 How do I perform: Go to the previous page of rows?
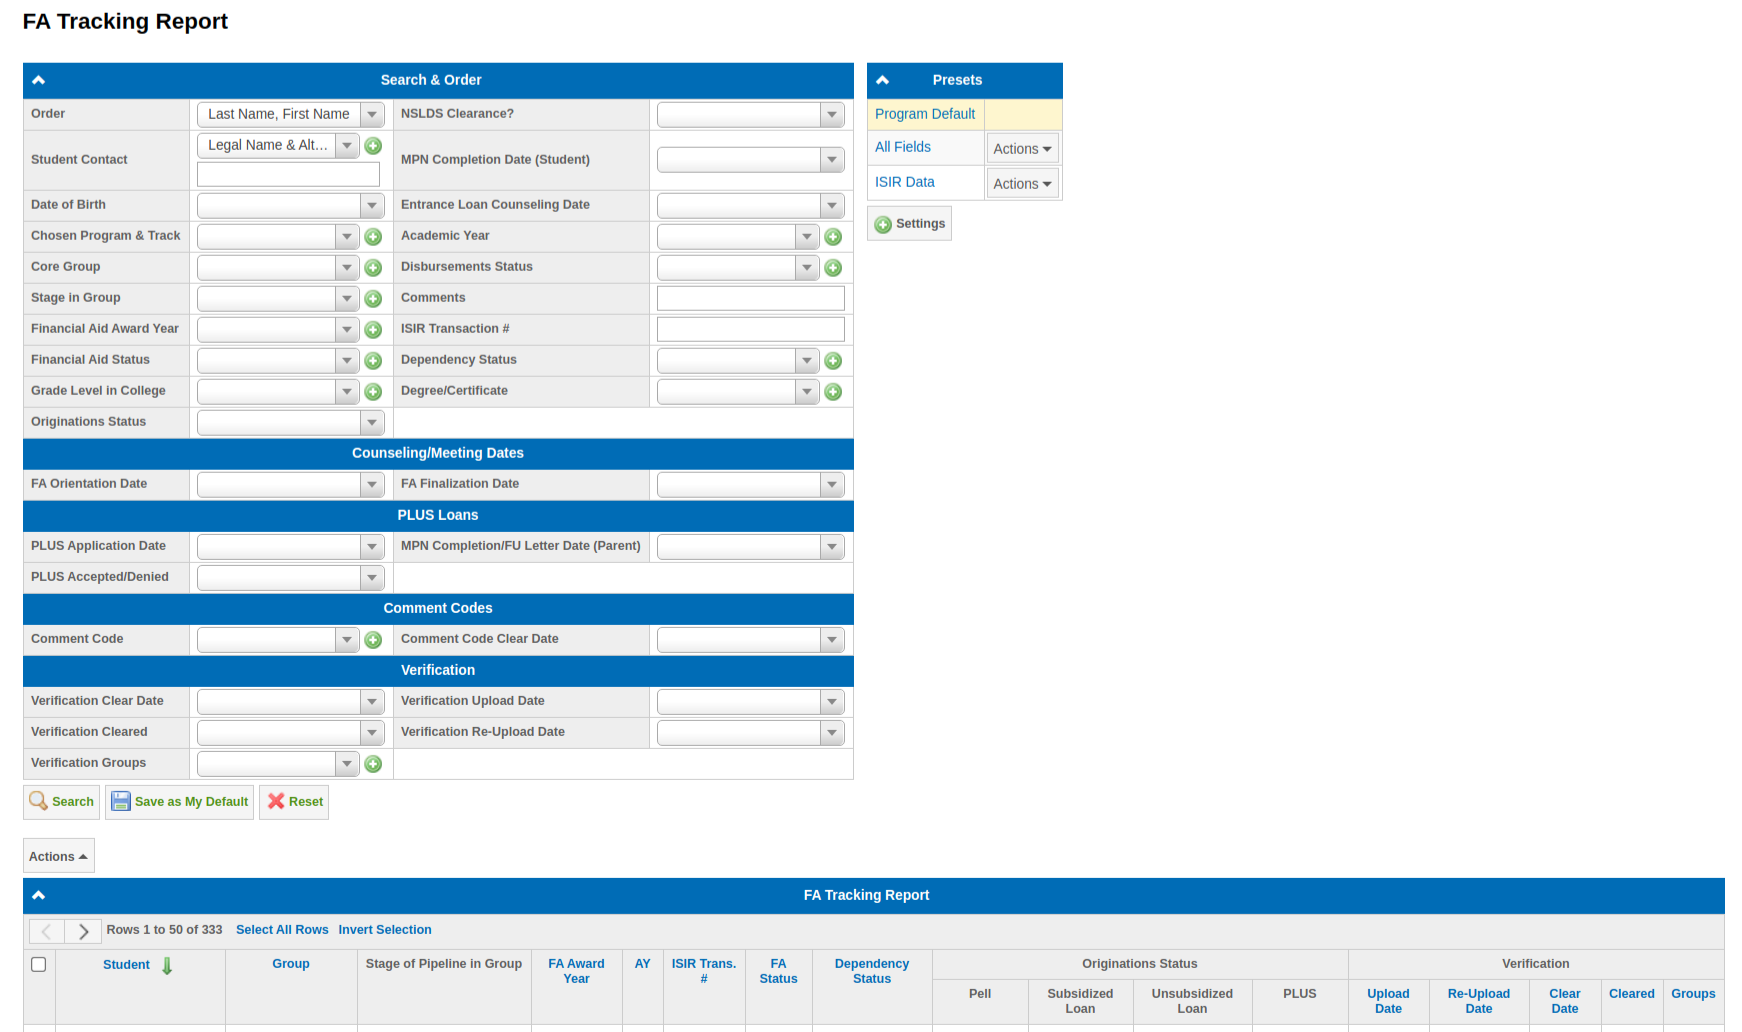[x=47, y=931]
